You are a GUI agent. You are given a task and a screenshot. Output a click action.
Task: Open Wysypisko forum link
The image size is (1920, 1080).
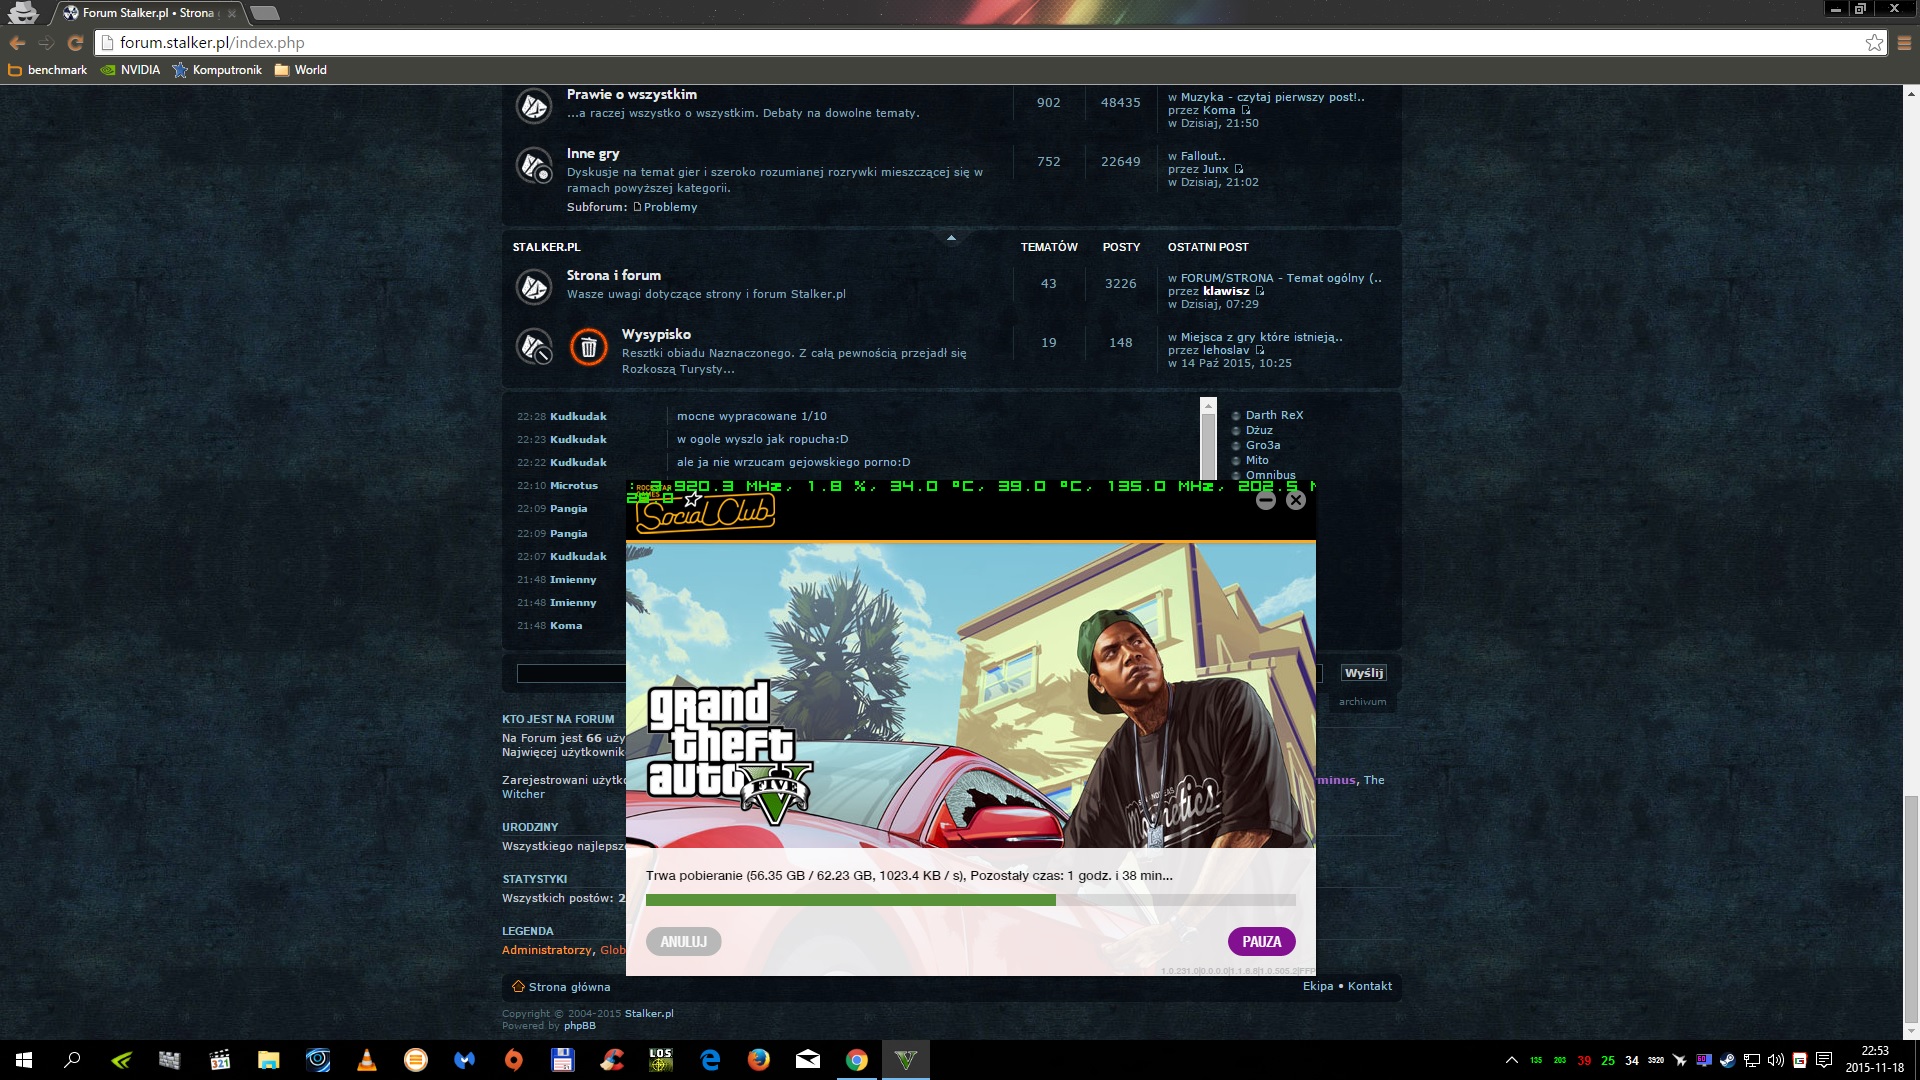(656, 334)
